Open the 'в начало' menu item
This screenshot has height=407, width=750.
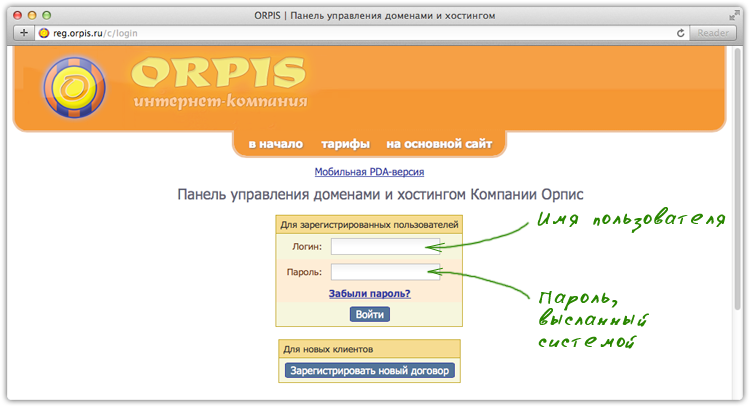[x=276, y=144]
